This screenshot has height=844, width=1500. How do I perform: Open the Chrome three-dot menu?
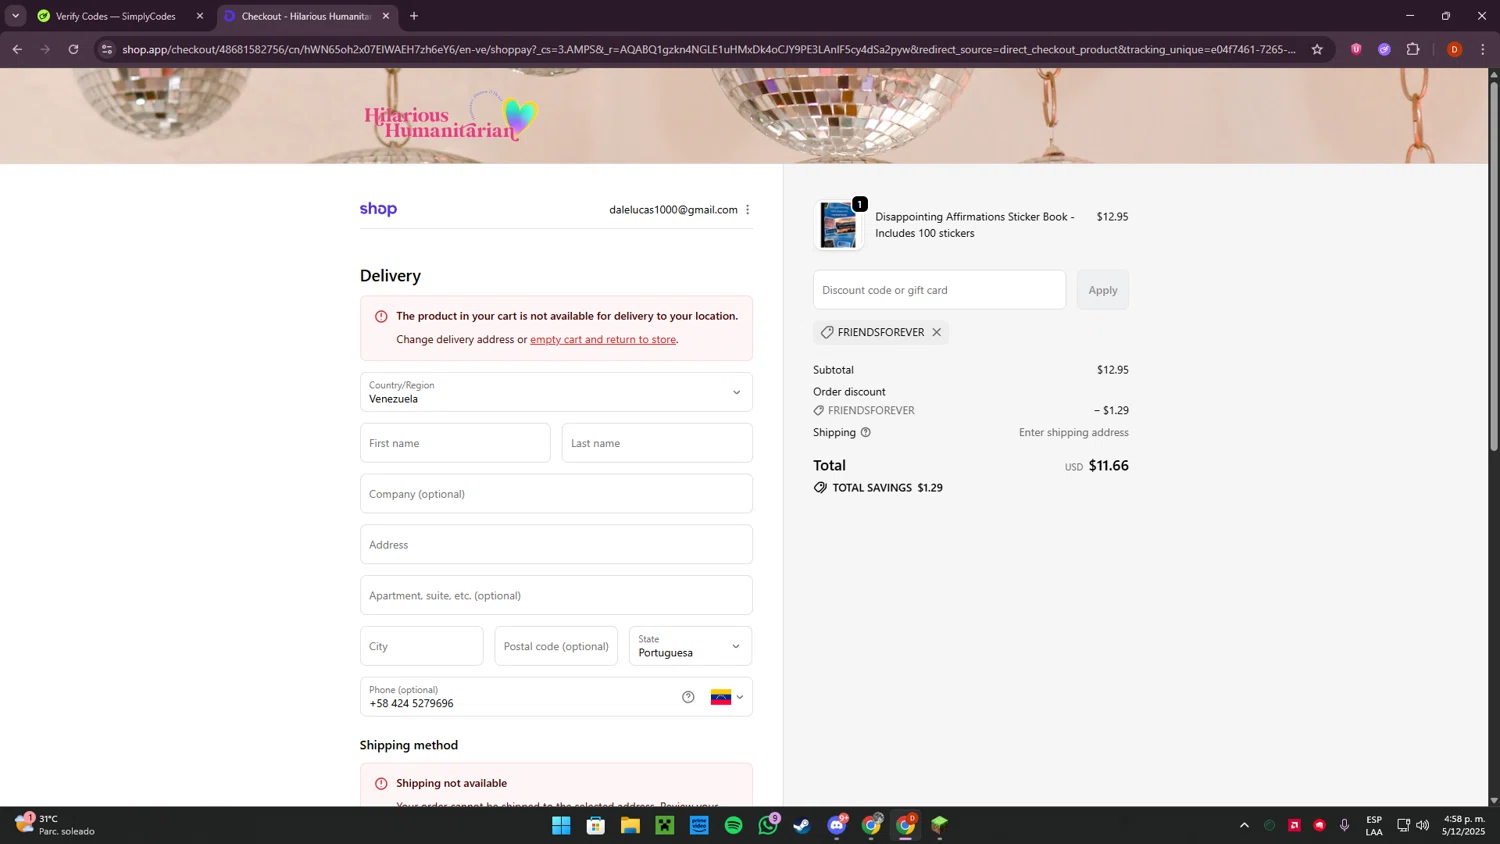pyautogui.click(x=1483, y=49)
